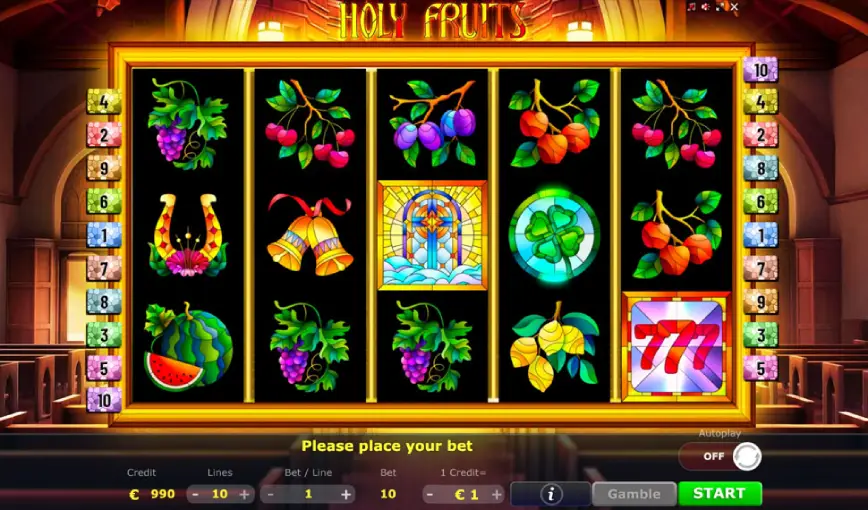Start the spin with START button
The image size is (868, 510).
point(720,493)
